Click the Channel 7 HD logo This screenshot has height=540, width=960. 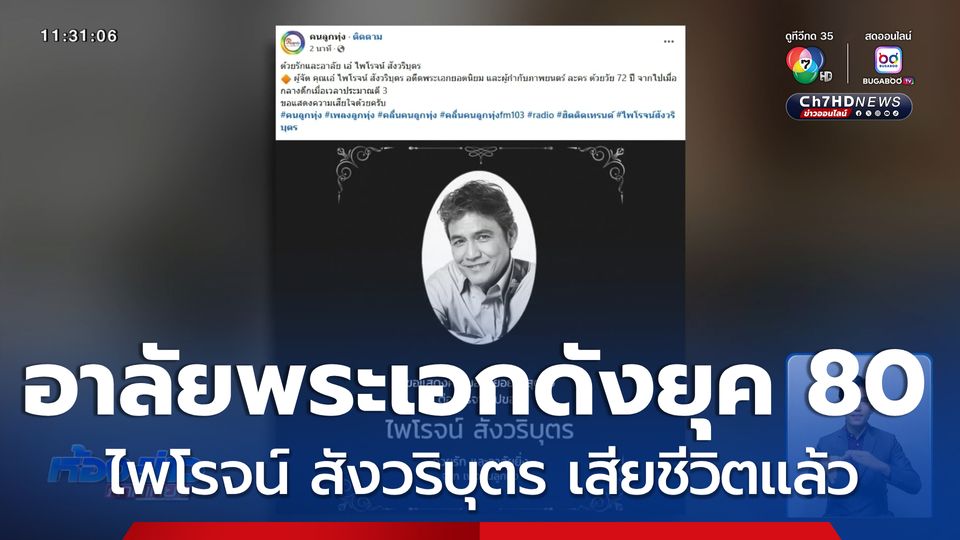[x=808, y=65]
